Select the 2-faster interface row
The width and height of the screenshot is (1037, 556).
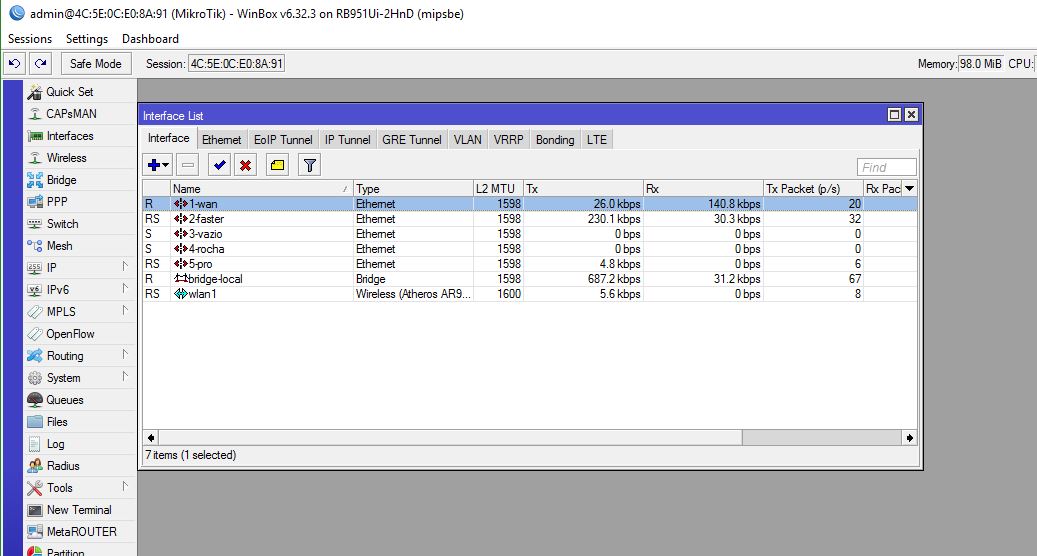(530, 219)
